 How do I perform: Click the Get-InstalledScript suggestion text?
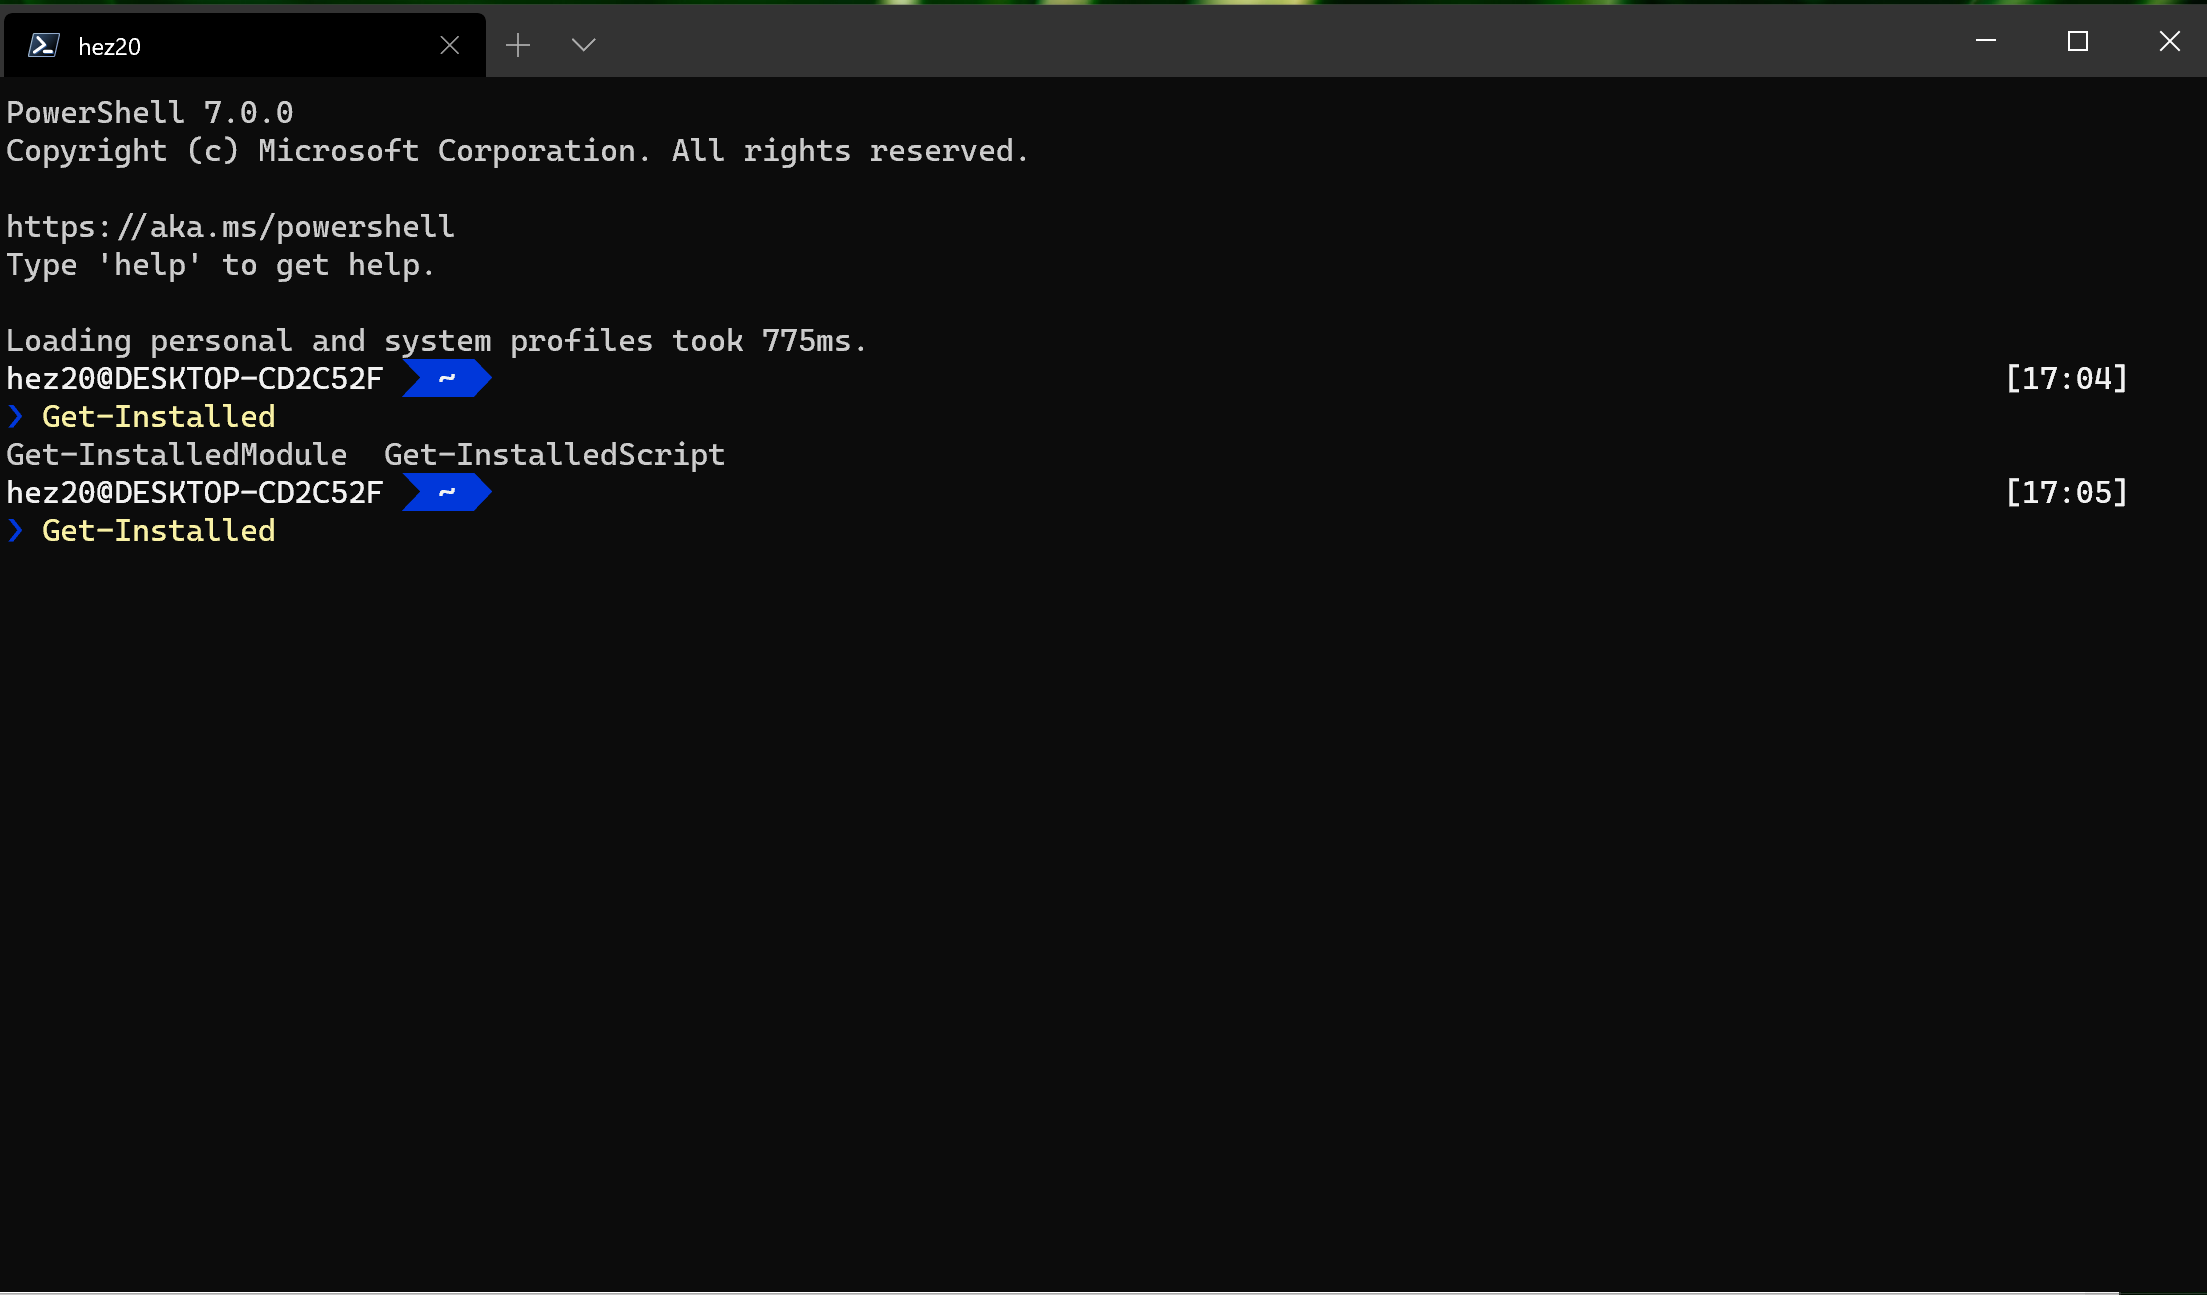[555, 454]
